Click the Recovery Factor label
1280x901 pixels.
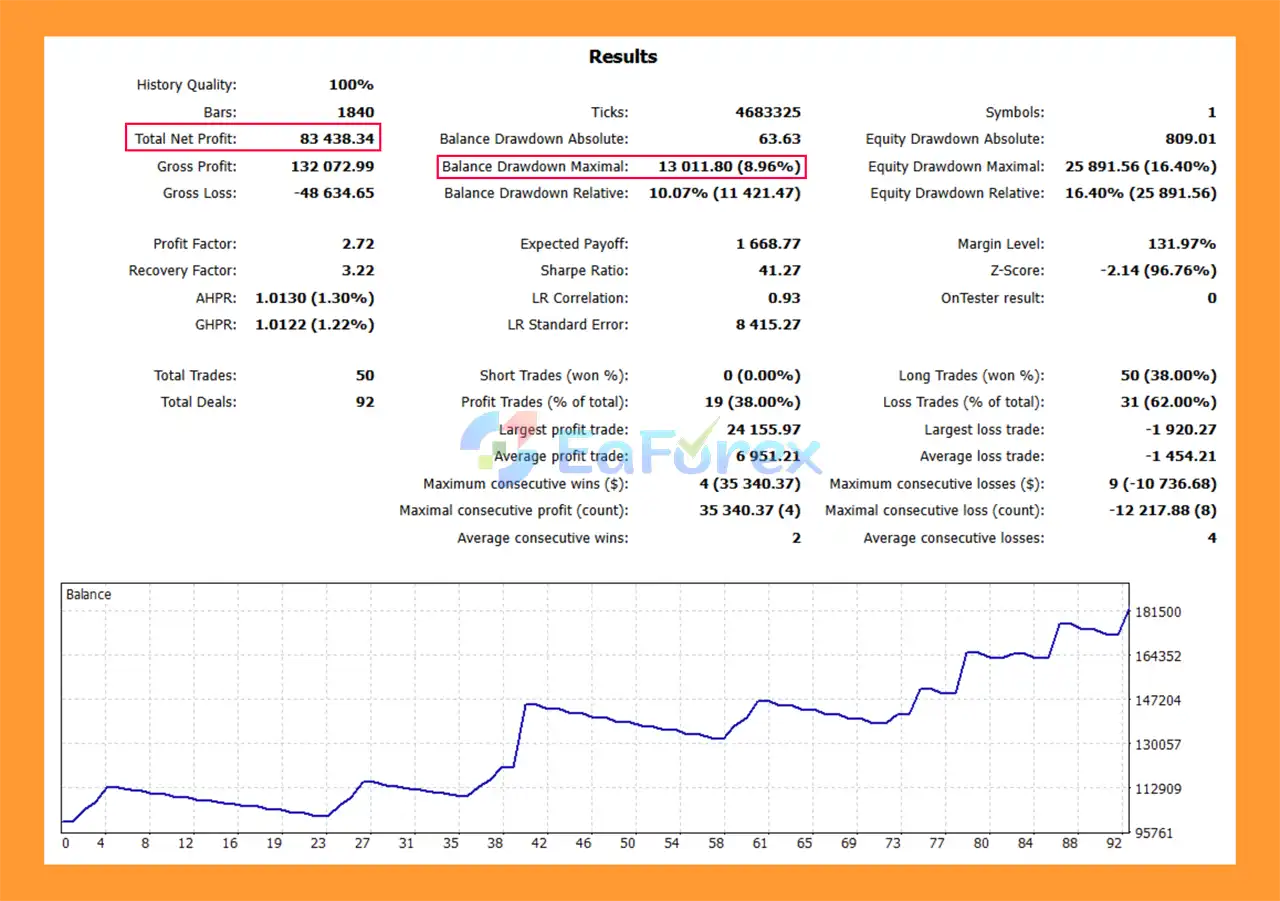(x=182, y=271)
